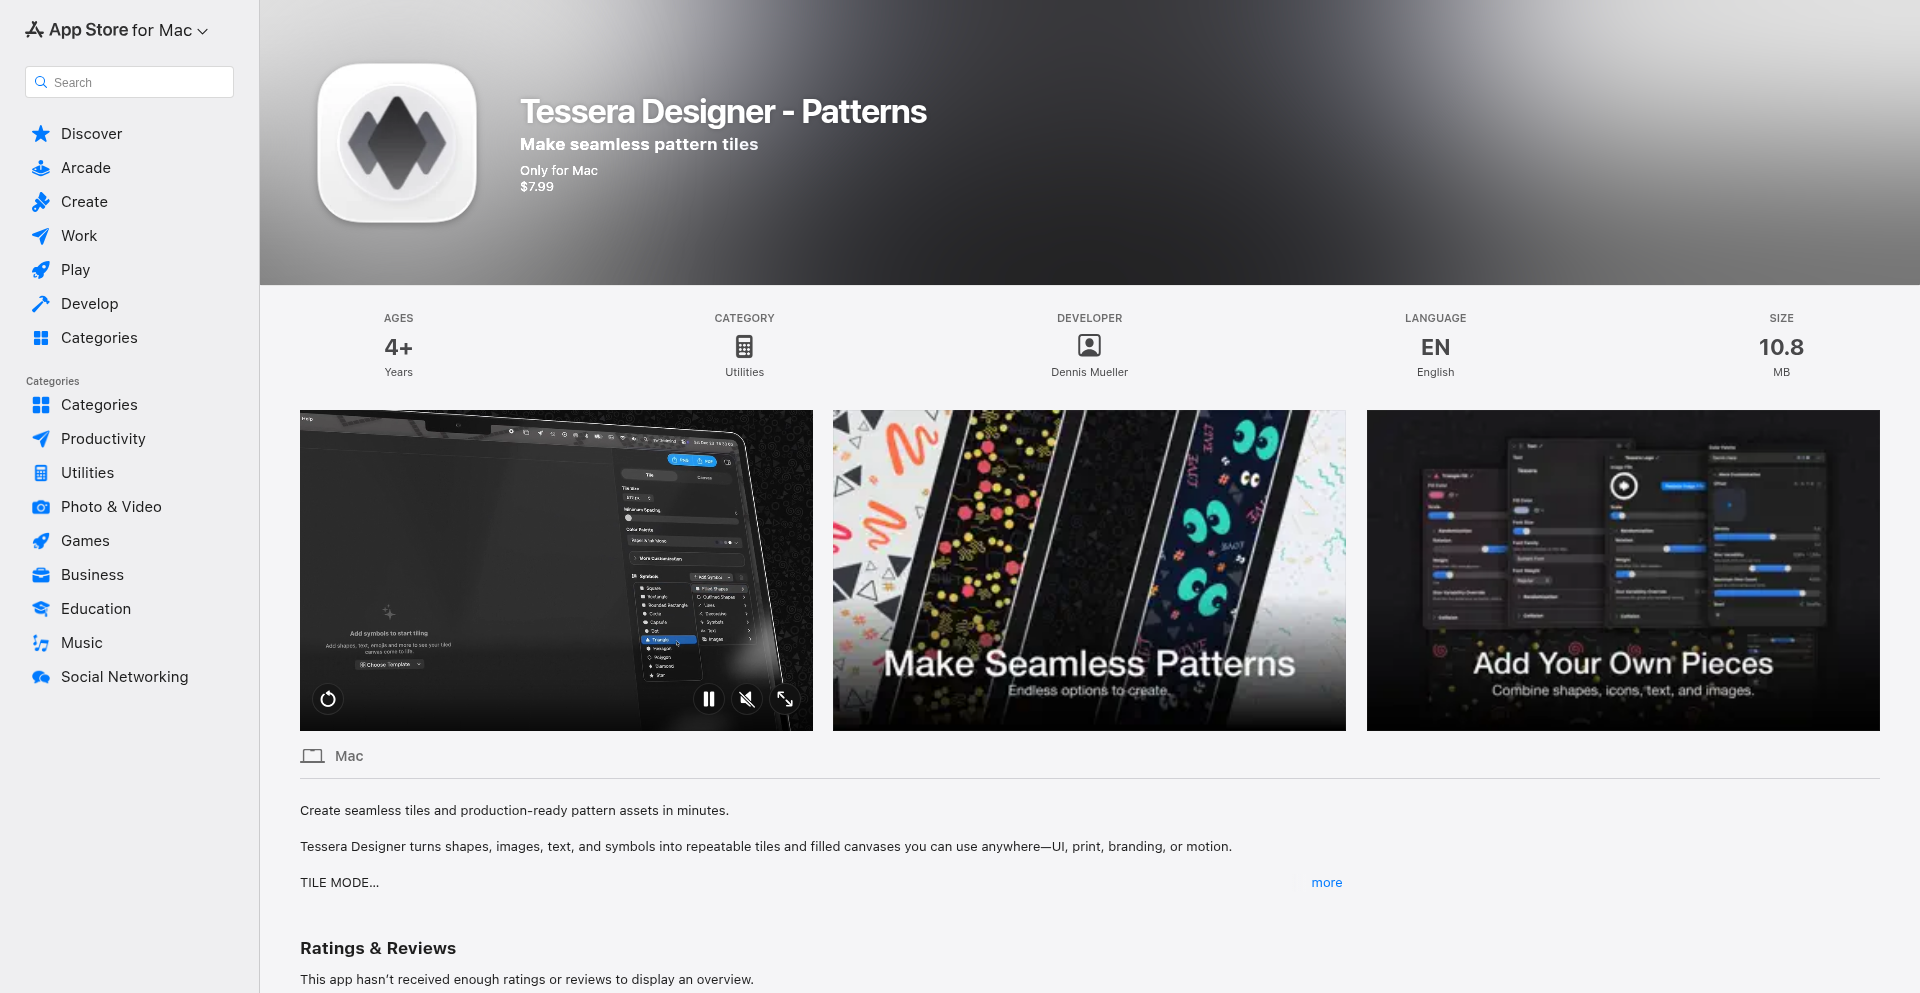Click the search input field
Image resolution: width=1920 pixels, height=993 pixels.
click(x=128, y=82)
